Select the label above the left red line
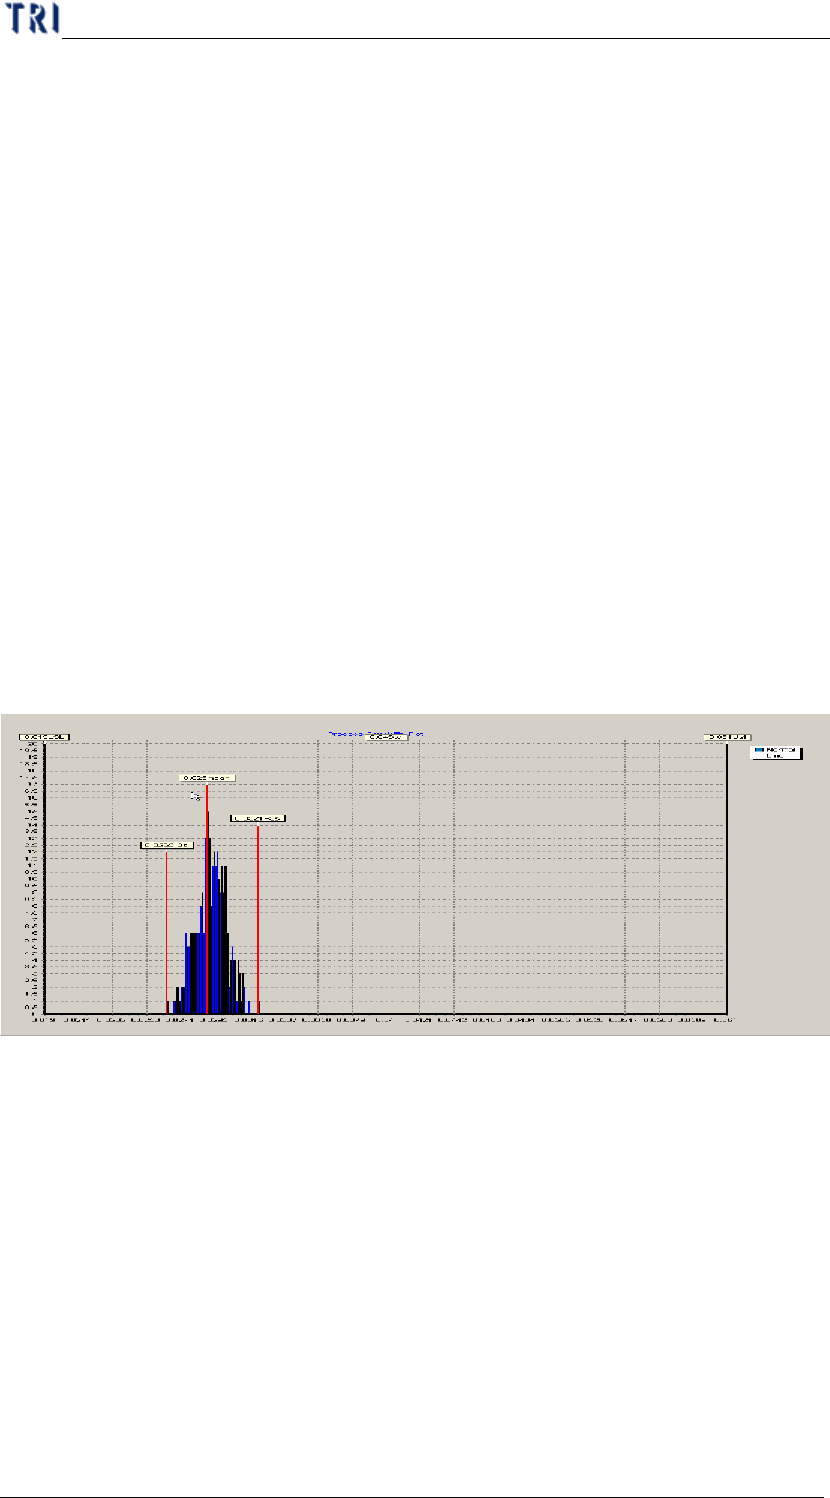Screen dimensions: 830x1498 (166, 845)
